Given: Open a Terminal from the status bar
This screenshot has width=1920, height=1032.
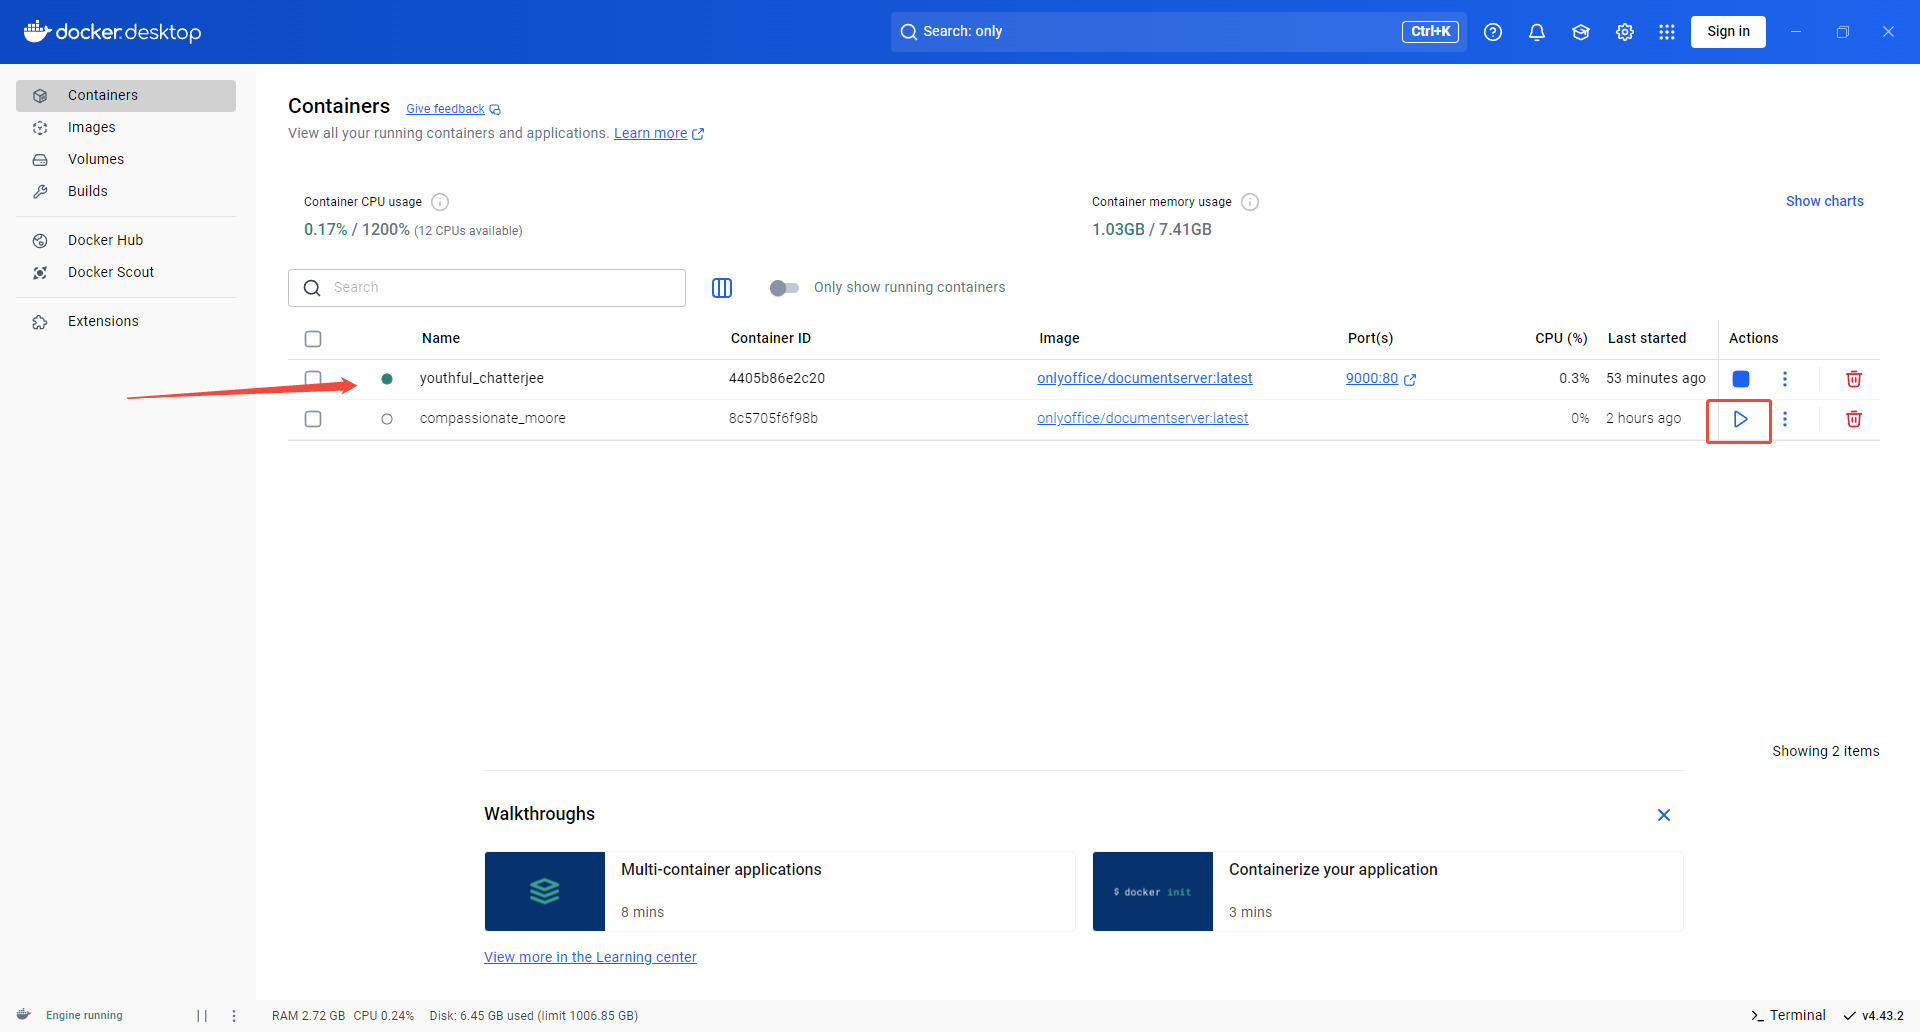Looking at the screenshot, I should [1789, 1015].
